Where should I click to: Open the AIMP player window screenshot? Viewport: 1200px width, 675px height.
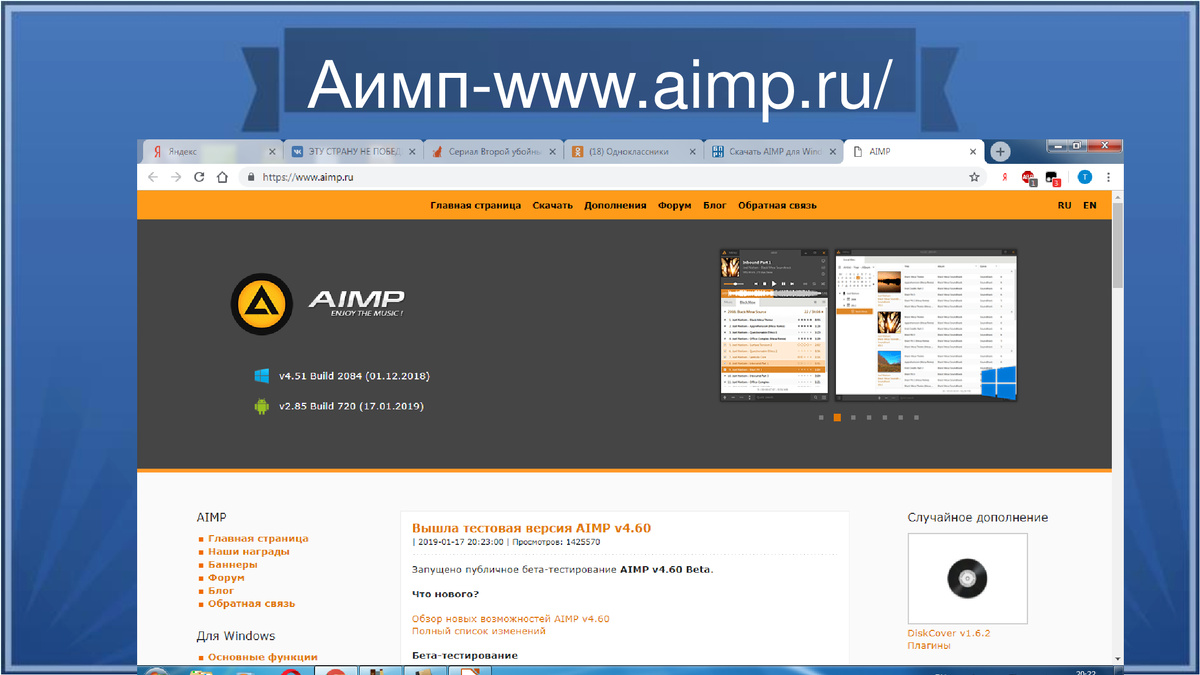click(x=775, y=327)
